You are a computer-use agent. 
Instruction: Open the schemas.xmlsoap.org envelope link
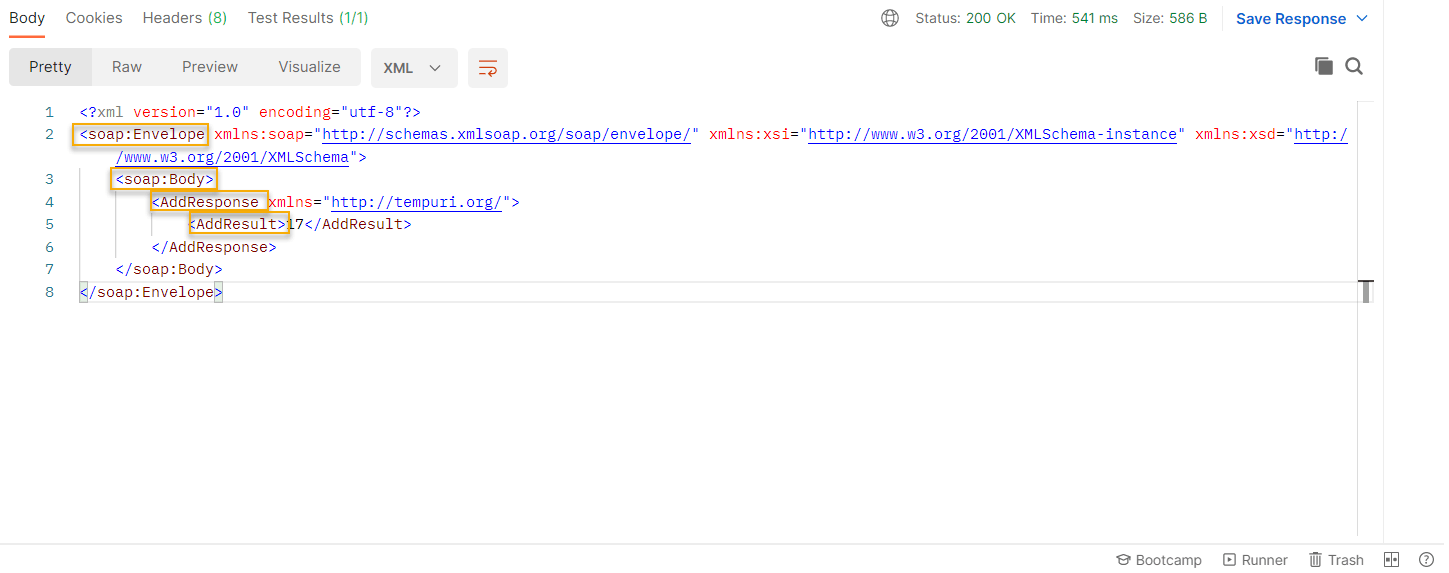click(x=507, y=134)
